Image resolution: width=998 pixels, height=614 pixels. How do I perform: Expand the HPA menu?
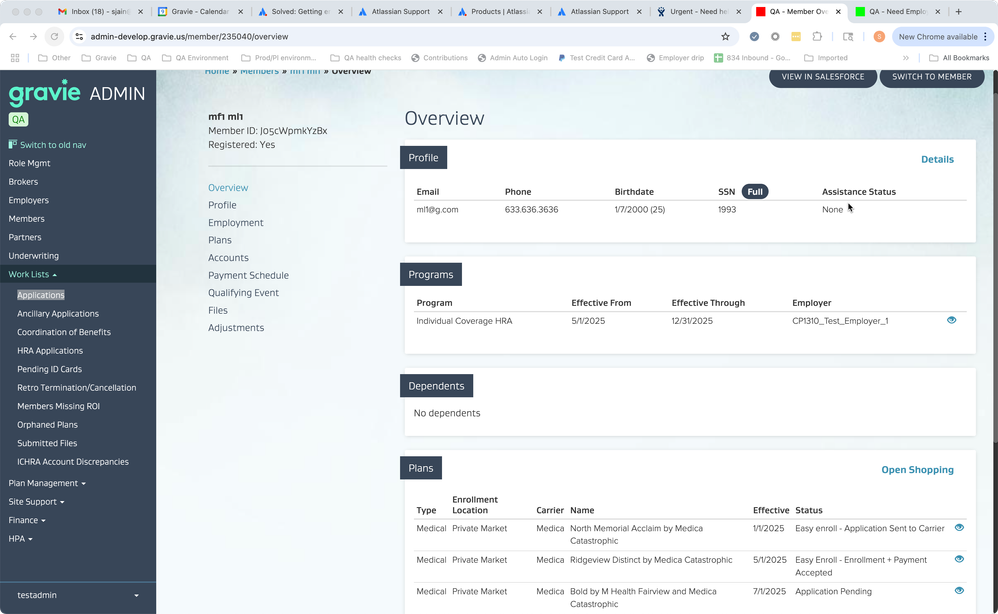(20, 539)
